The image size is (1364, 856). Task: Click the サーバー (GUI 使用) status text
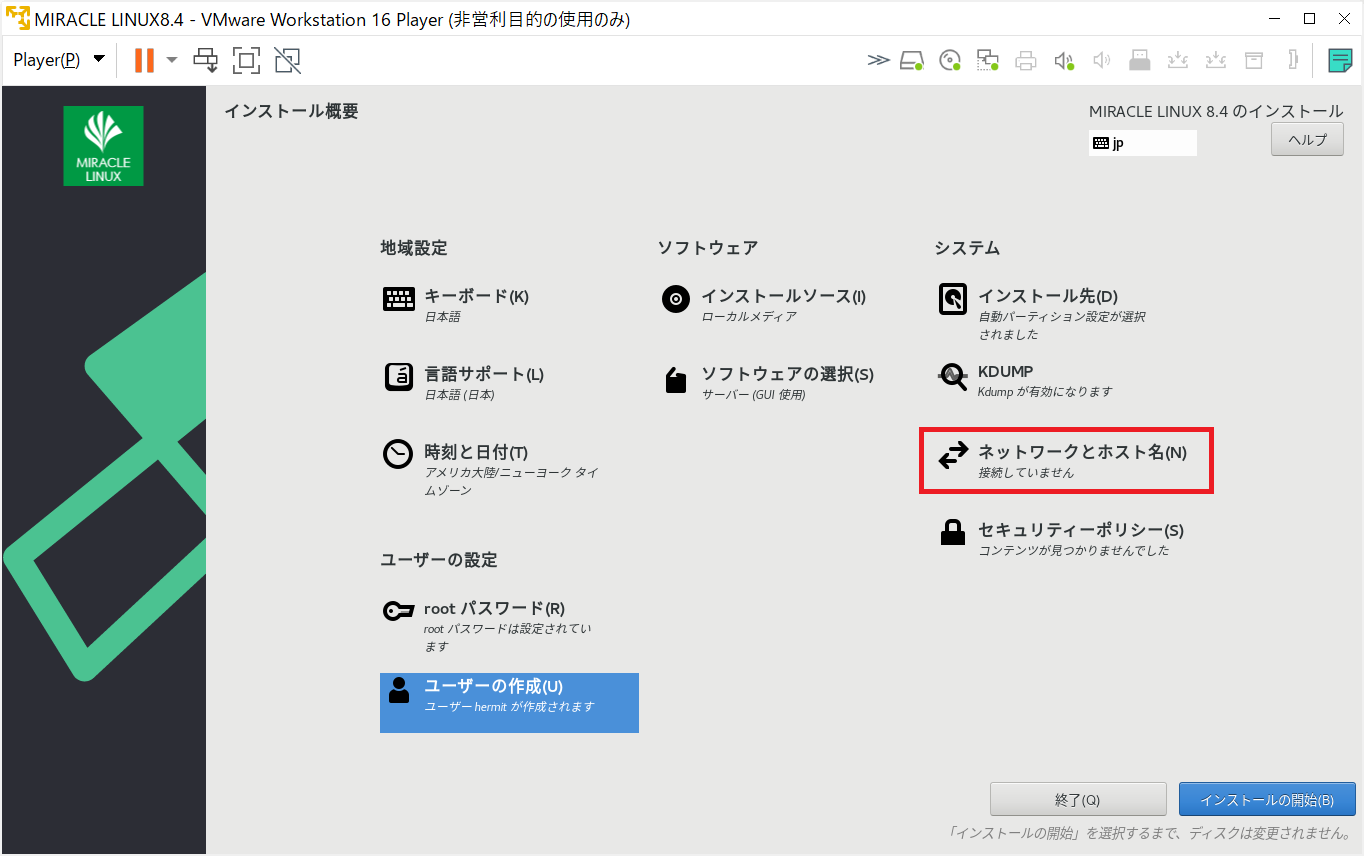(x=753, y=395)
